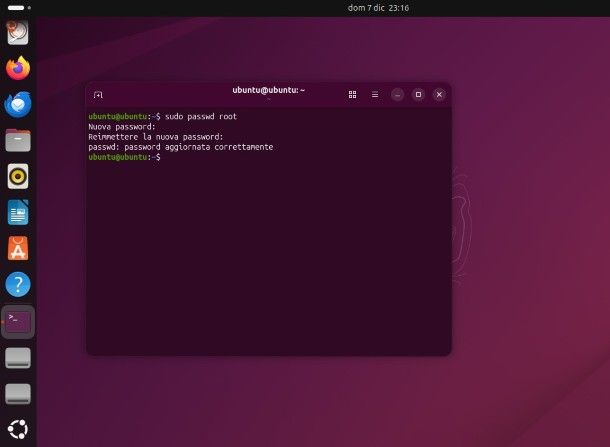The image size is (610, 447).
Task: Minimize the terminal window
Action: click(x=397, y=94)
